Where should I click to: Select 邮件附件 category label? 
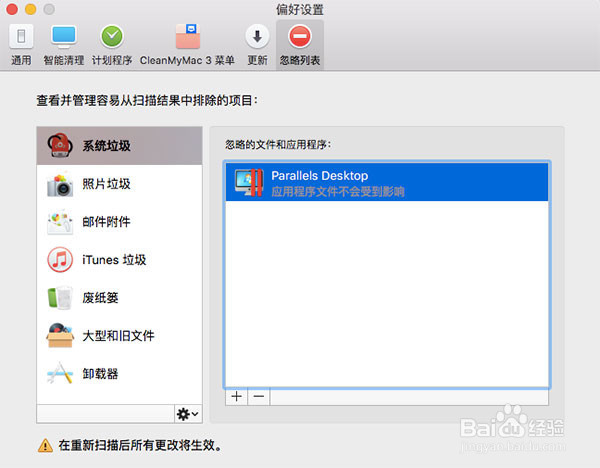point(106,222)
